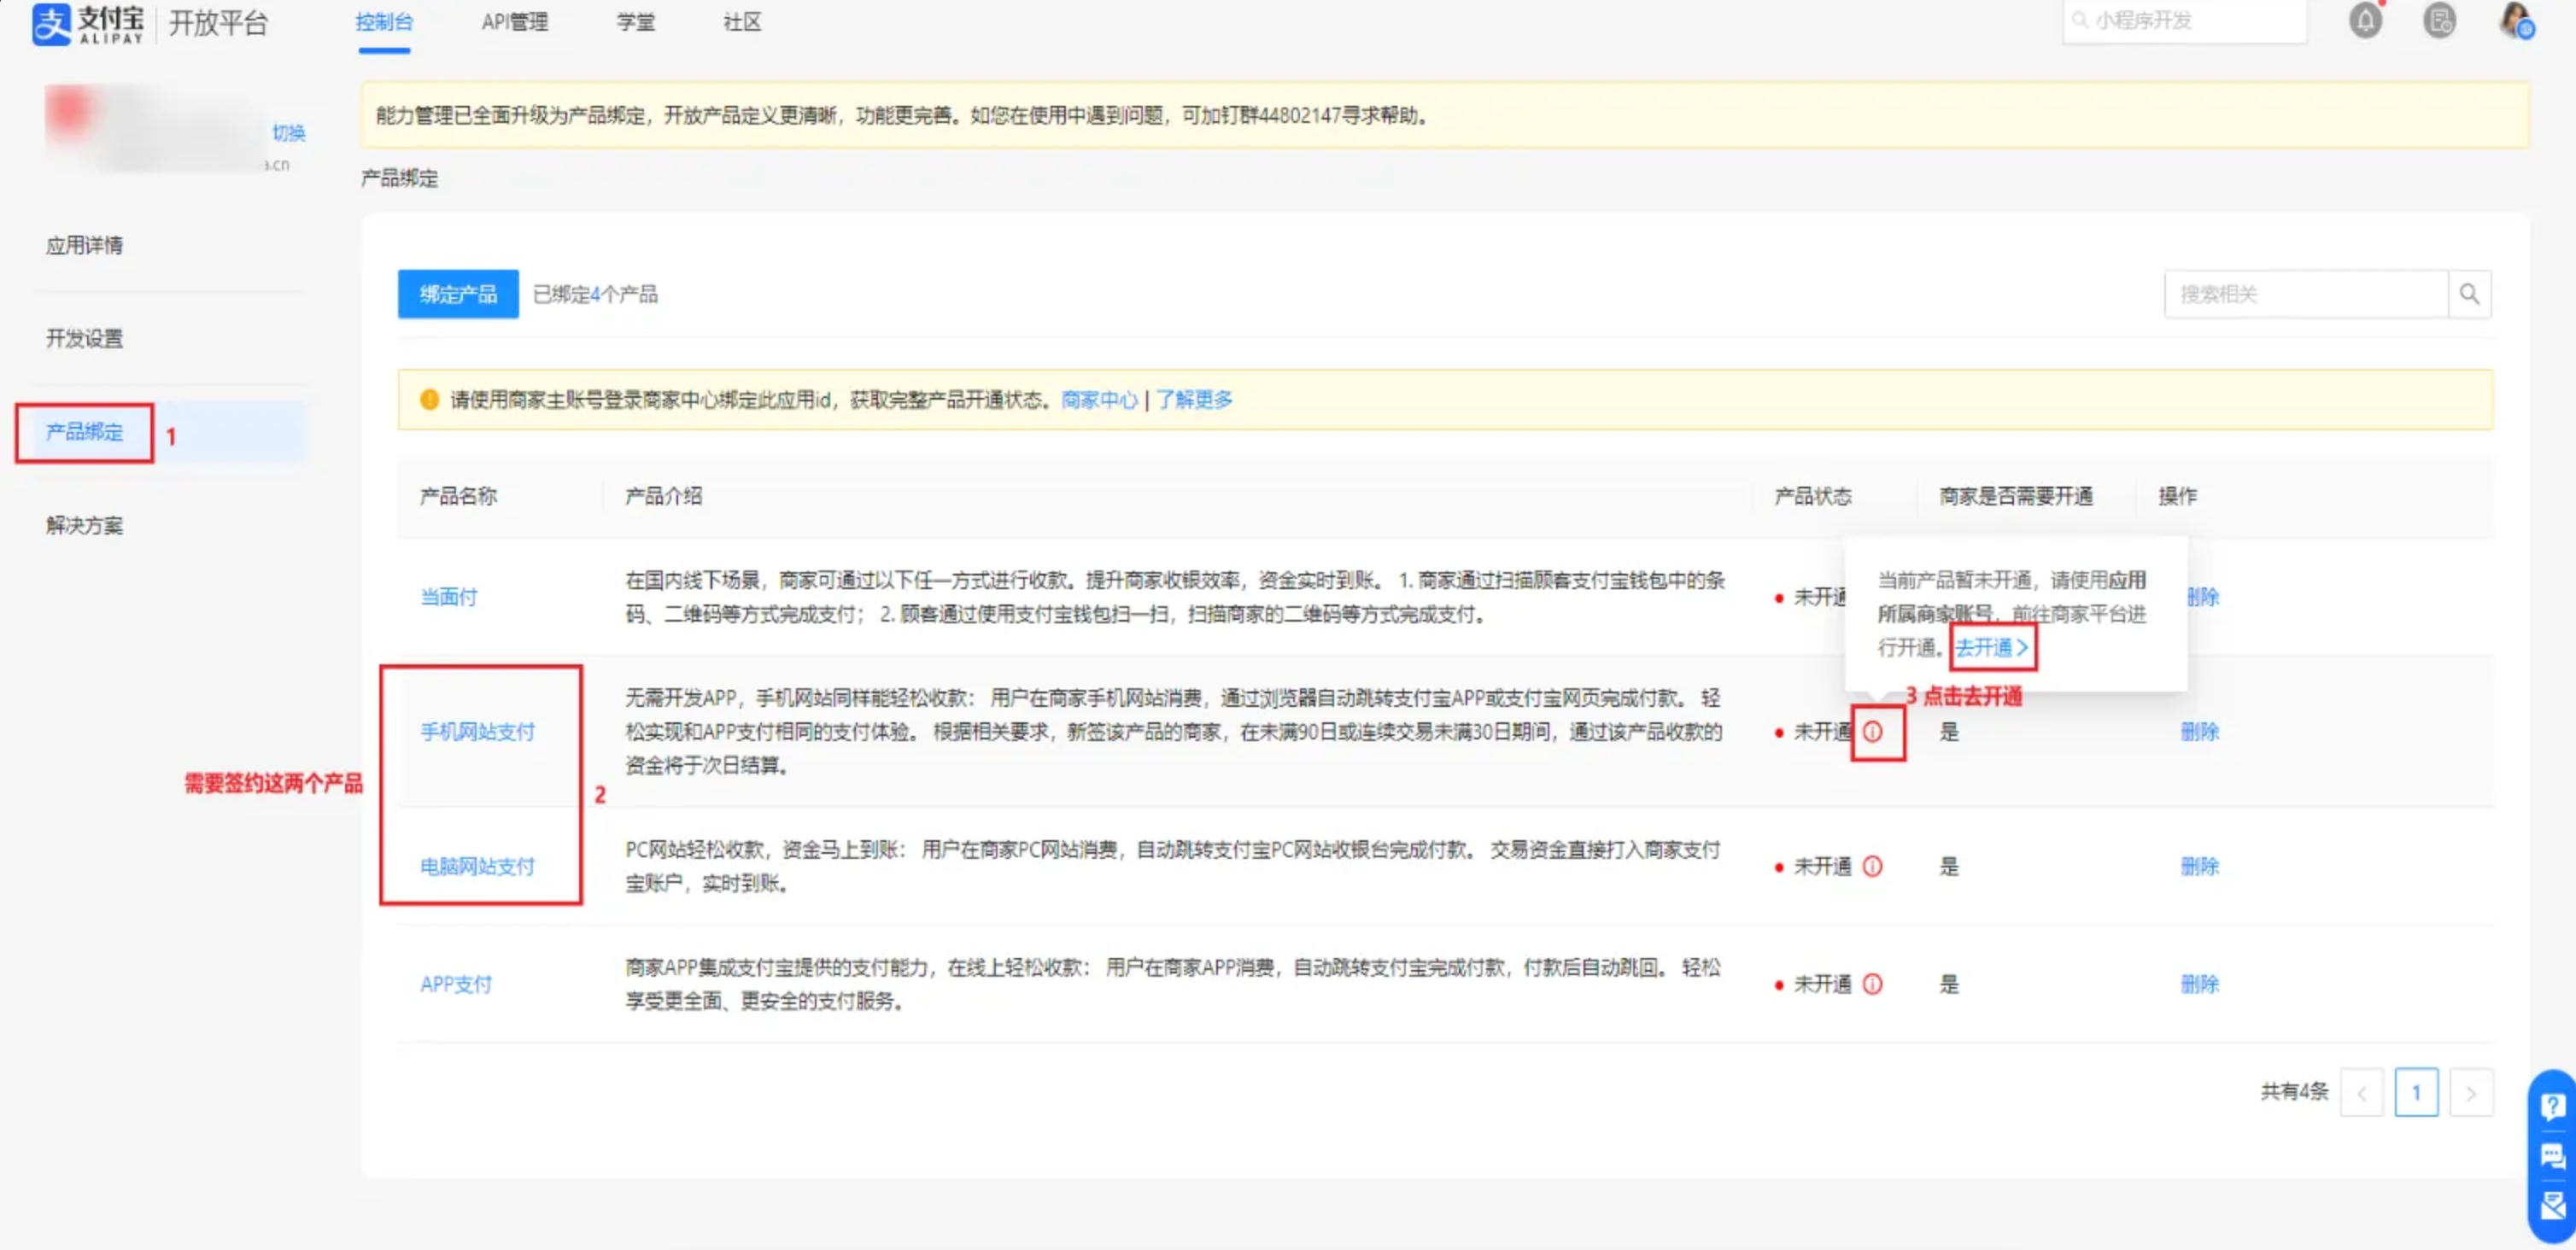
Task: Select 解决方案 in sidebar
Action: (x=84, y=526)
